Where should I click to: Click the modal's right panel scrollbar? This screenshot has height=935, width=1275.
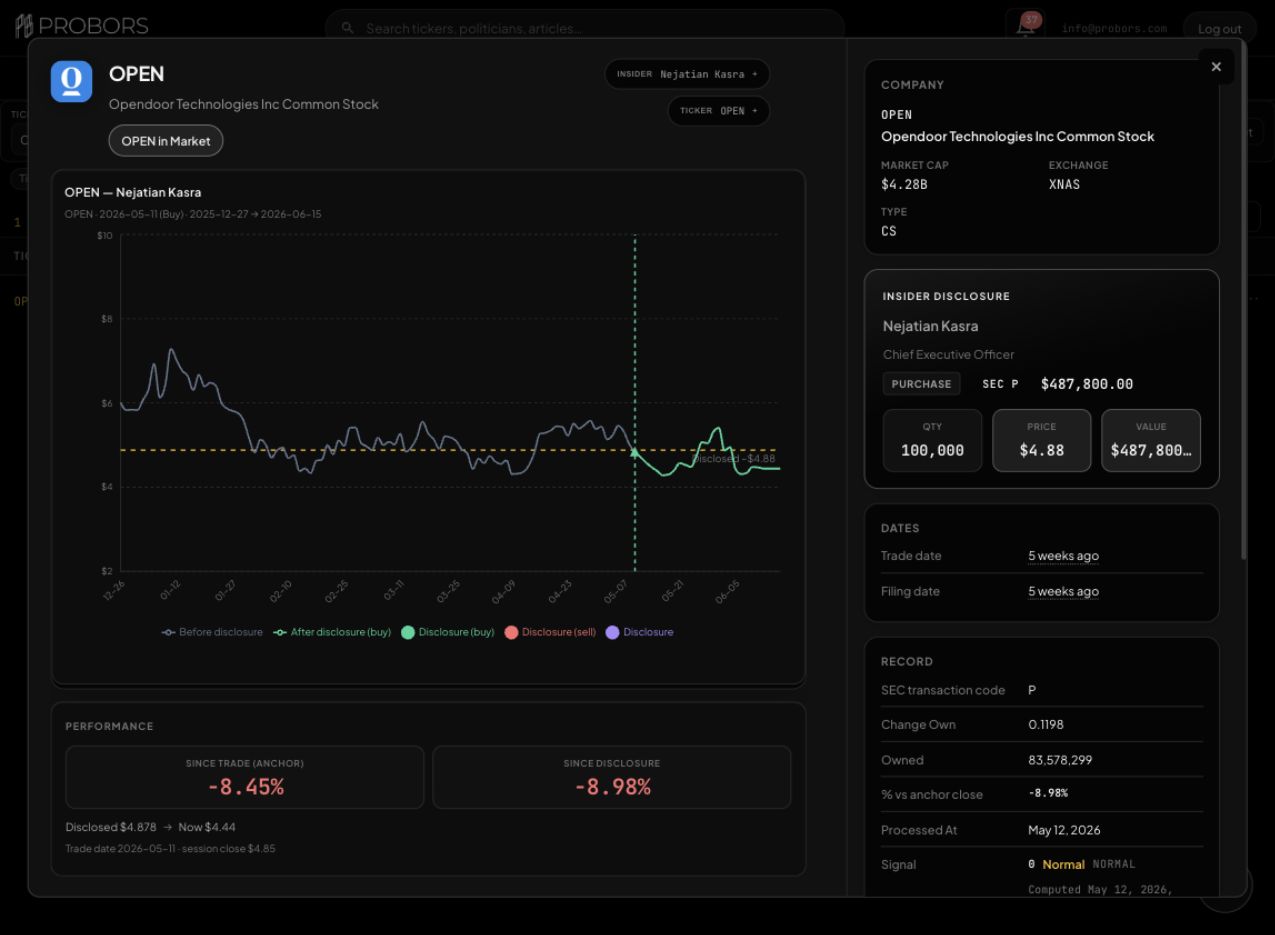click(x=1244, y=300)
